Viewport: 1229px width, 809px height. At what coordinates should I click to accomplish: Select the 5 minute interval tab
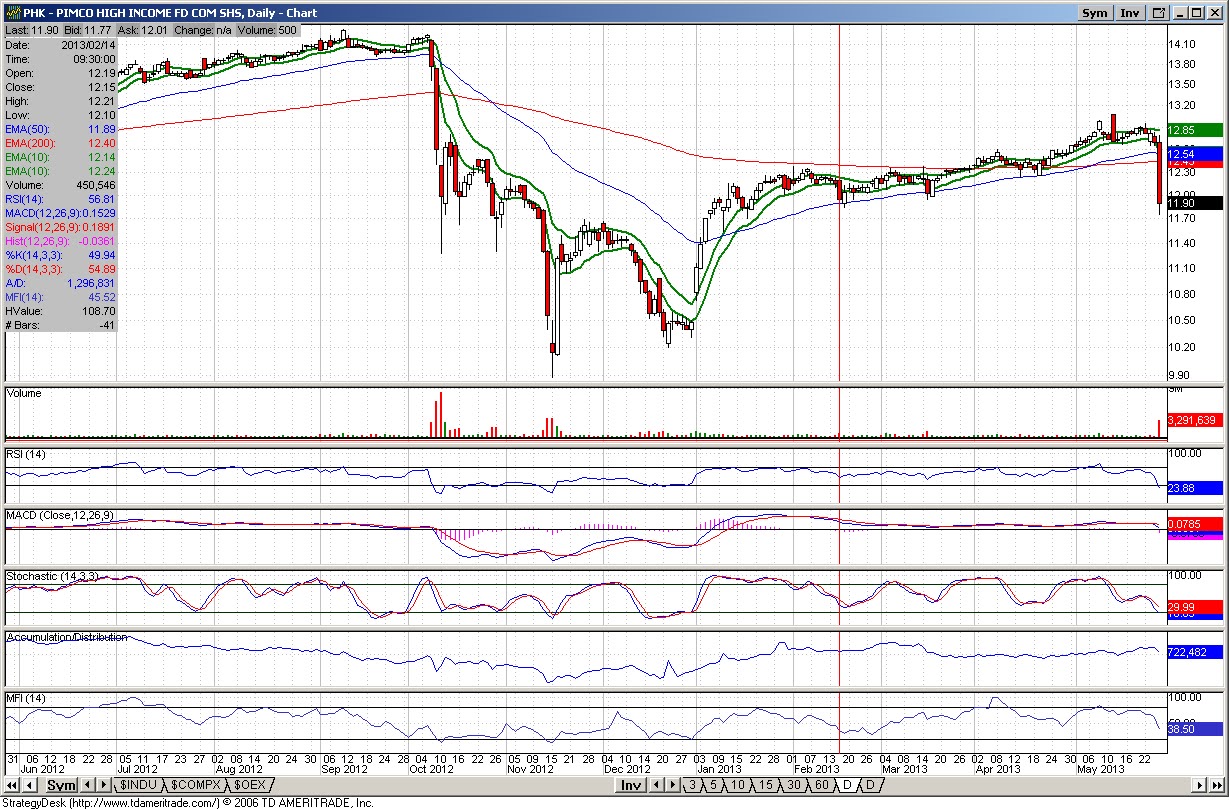coord(714,785)
